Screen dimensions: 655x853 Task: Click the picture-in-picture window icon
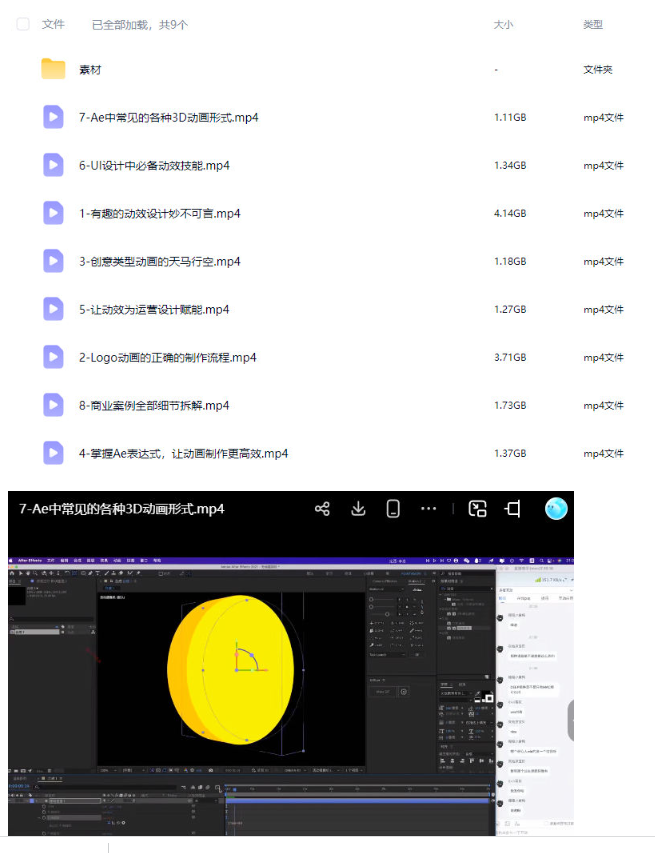point(478,509)
